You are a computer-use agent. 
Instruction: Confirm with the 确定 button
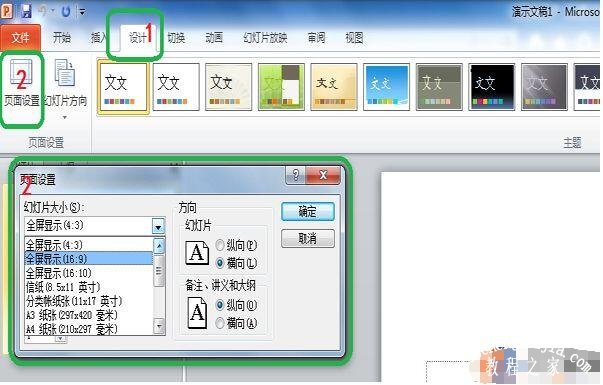tap(308, 212)
